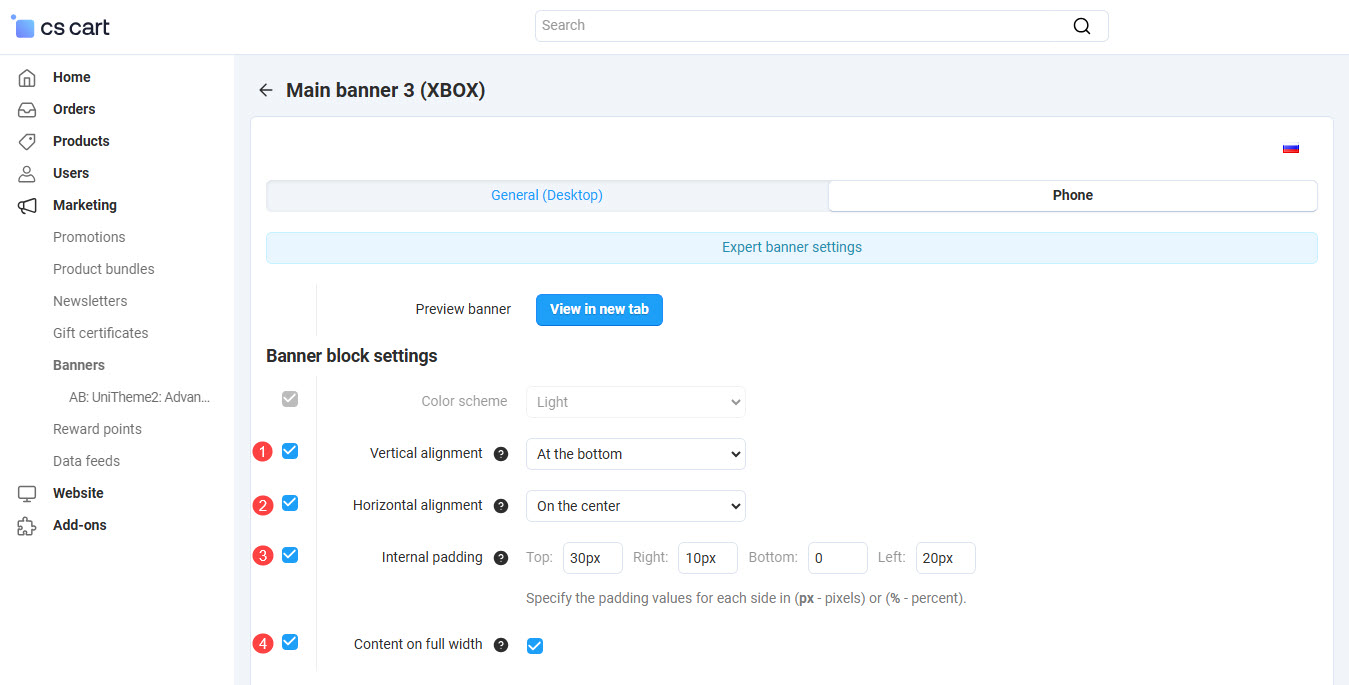
Task: Click the Main banner 3 (XBOX) title
Action: point(386,90)
